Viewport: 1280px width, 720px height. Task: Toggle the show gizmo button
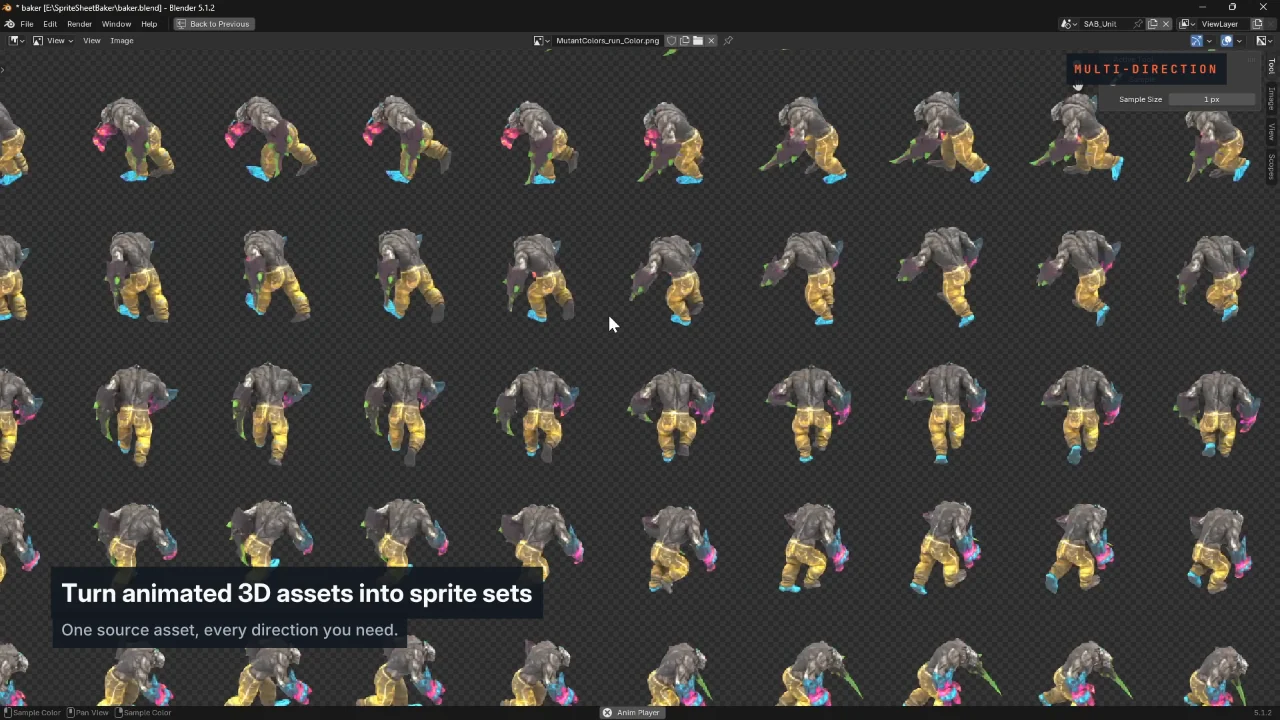pyautogui.click(x=1197, y=41)
